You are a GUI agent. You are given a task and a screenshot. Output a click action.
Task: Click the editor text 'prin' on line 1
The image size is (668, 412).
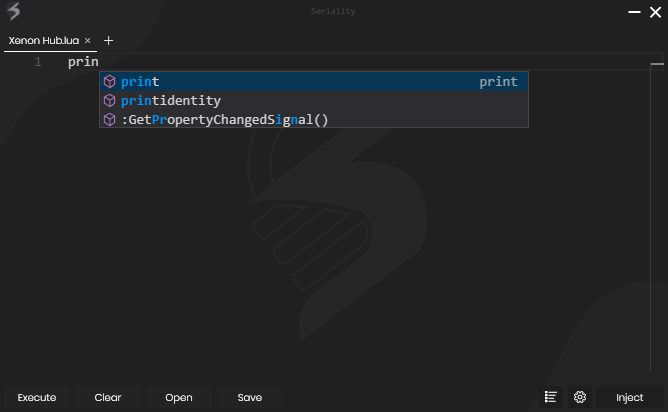tap(82, 62)
